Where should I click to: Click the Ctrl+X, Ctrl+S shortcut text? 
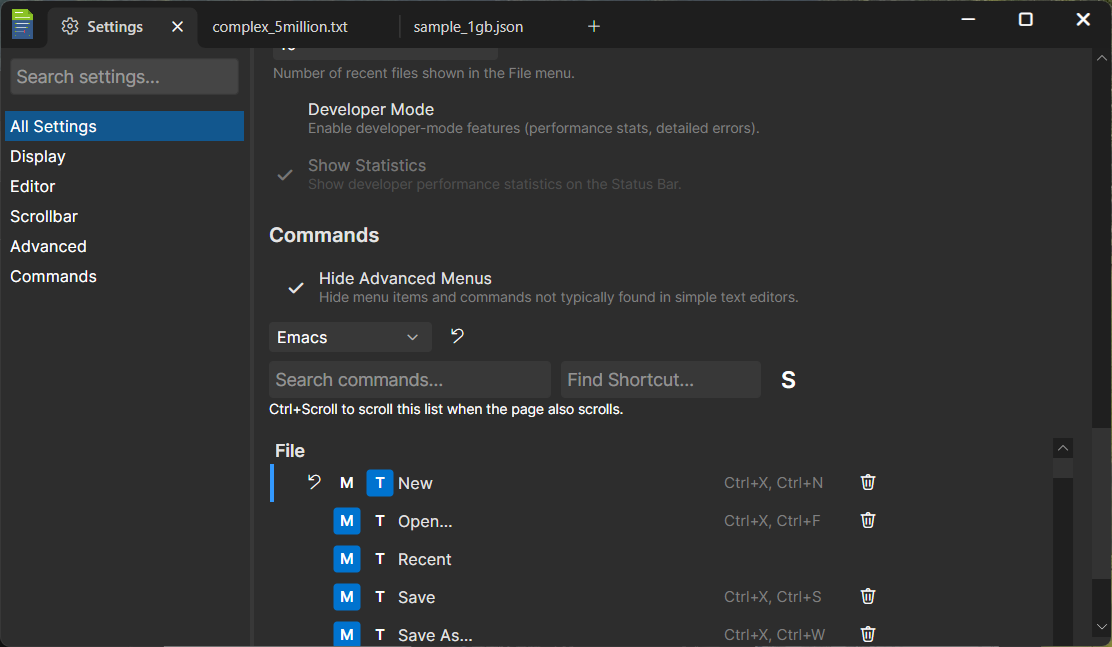(x=772, y=597)
